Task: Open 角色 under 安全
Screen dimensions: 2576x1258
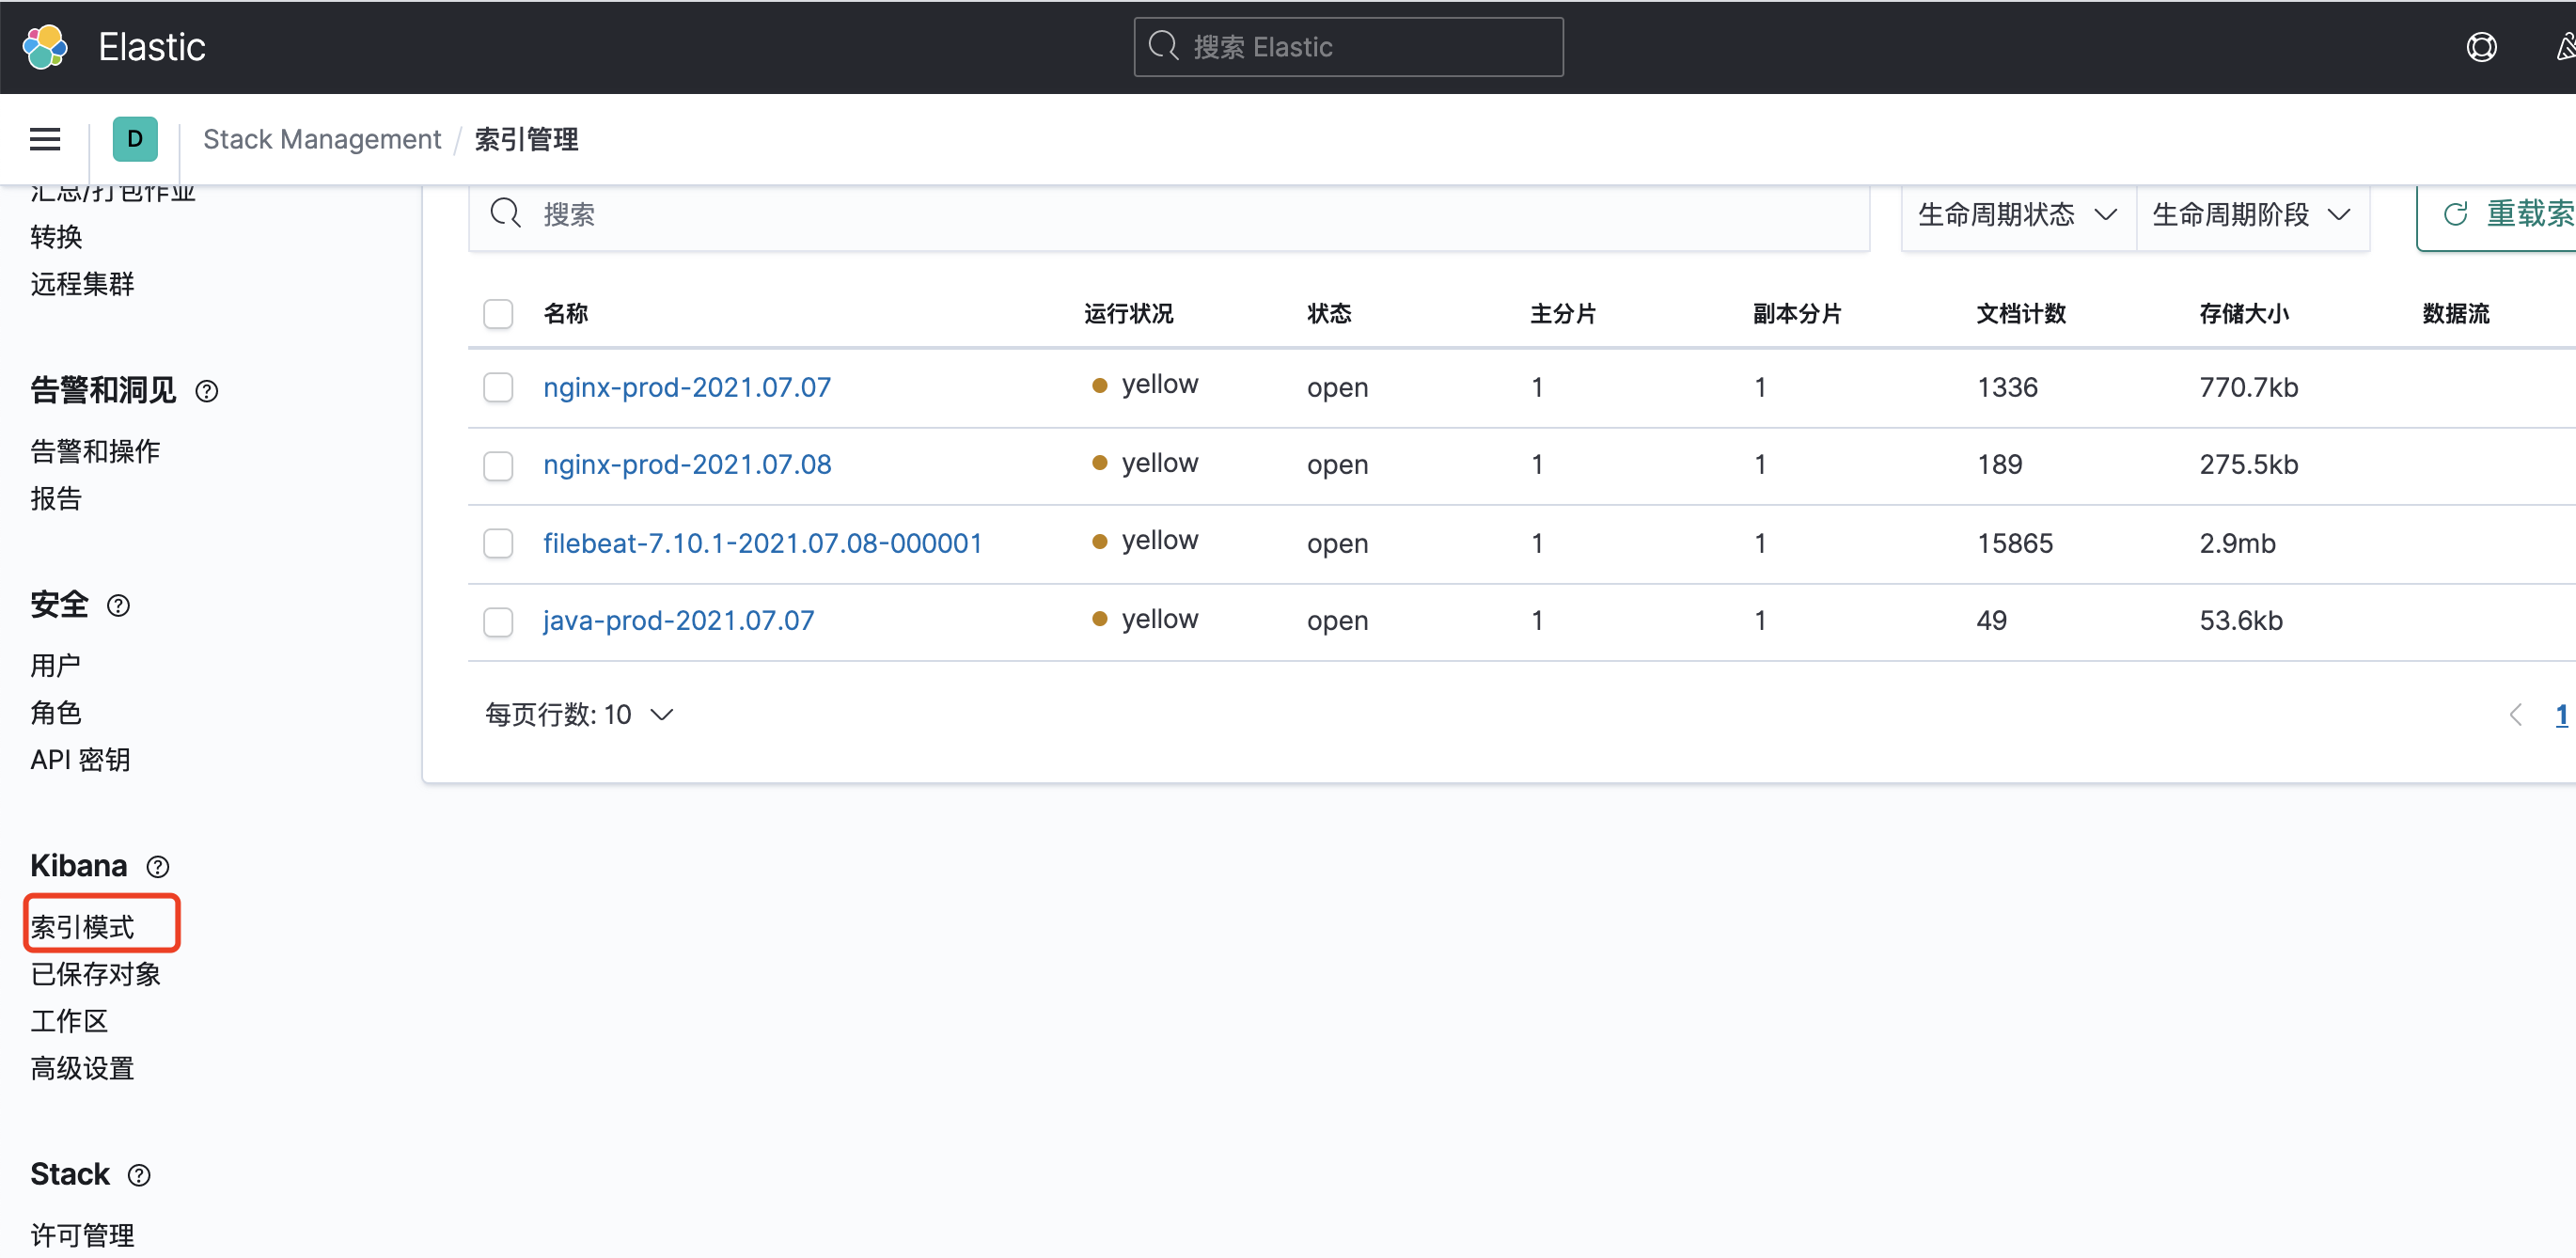Action: coord(56,712)
